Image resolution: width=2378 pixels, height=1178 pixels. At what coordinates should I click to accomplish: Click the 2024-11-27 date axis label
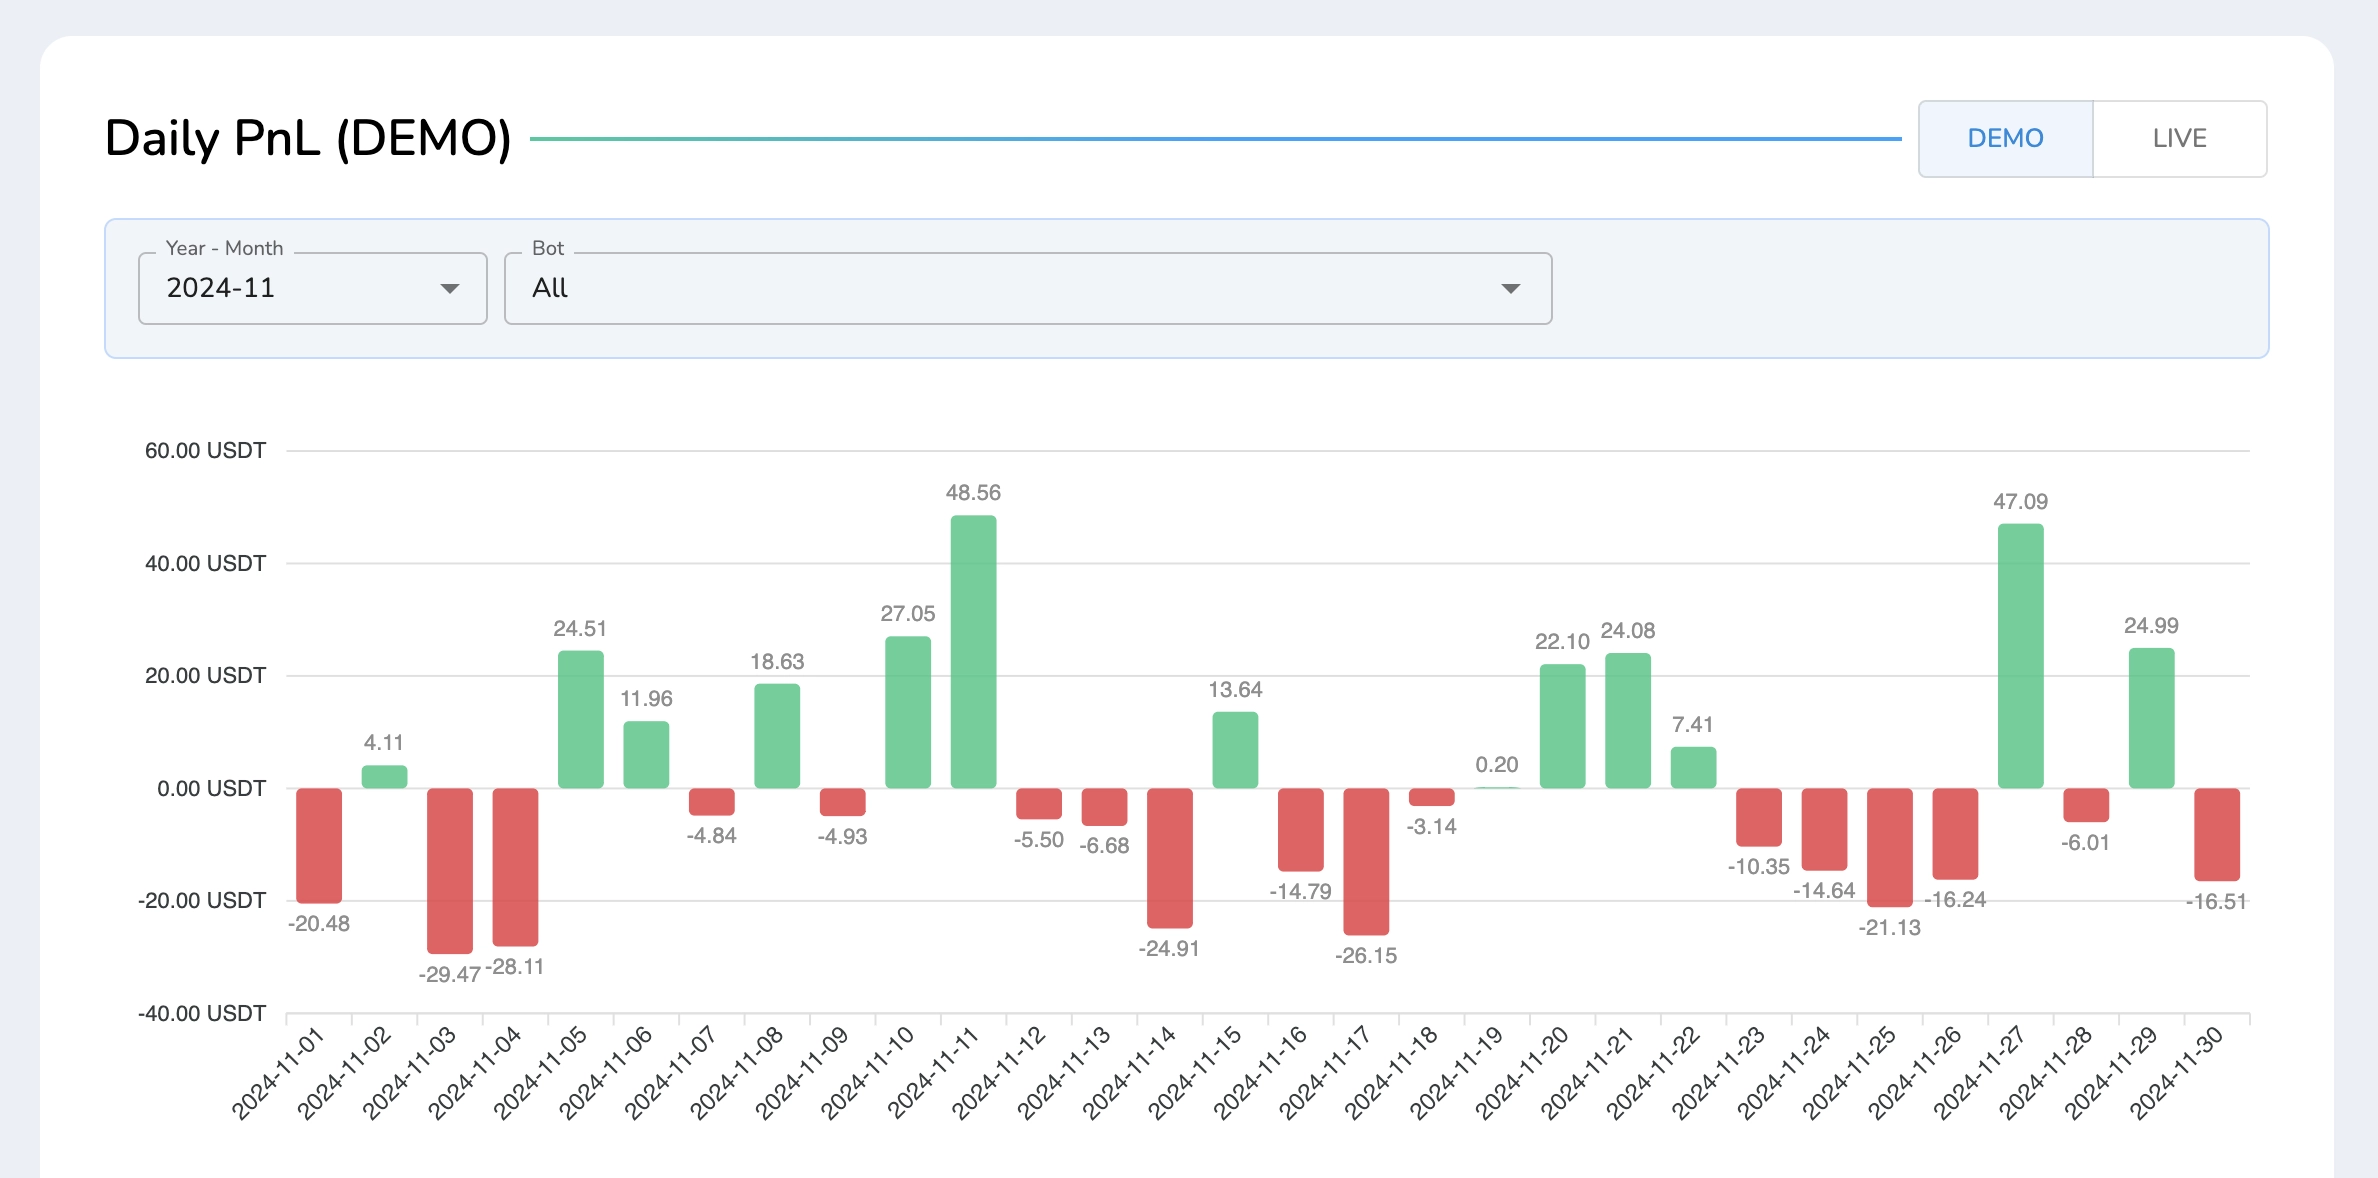tap(1980, 1073)
